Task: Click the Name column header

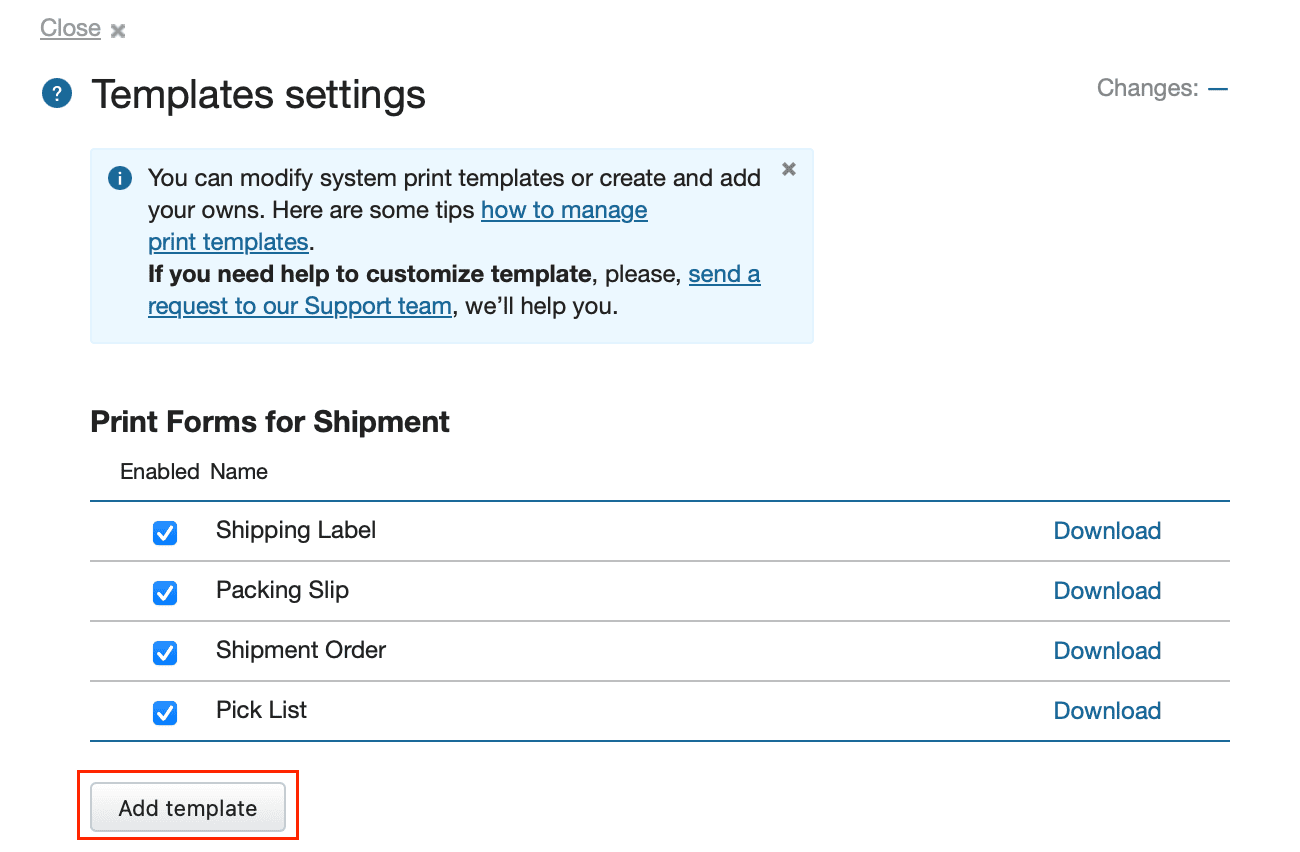Action: (239, 471)
